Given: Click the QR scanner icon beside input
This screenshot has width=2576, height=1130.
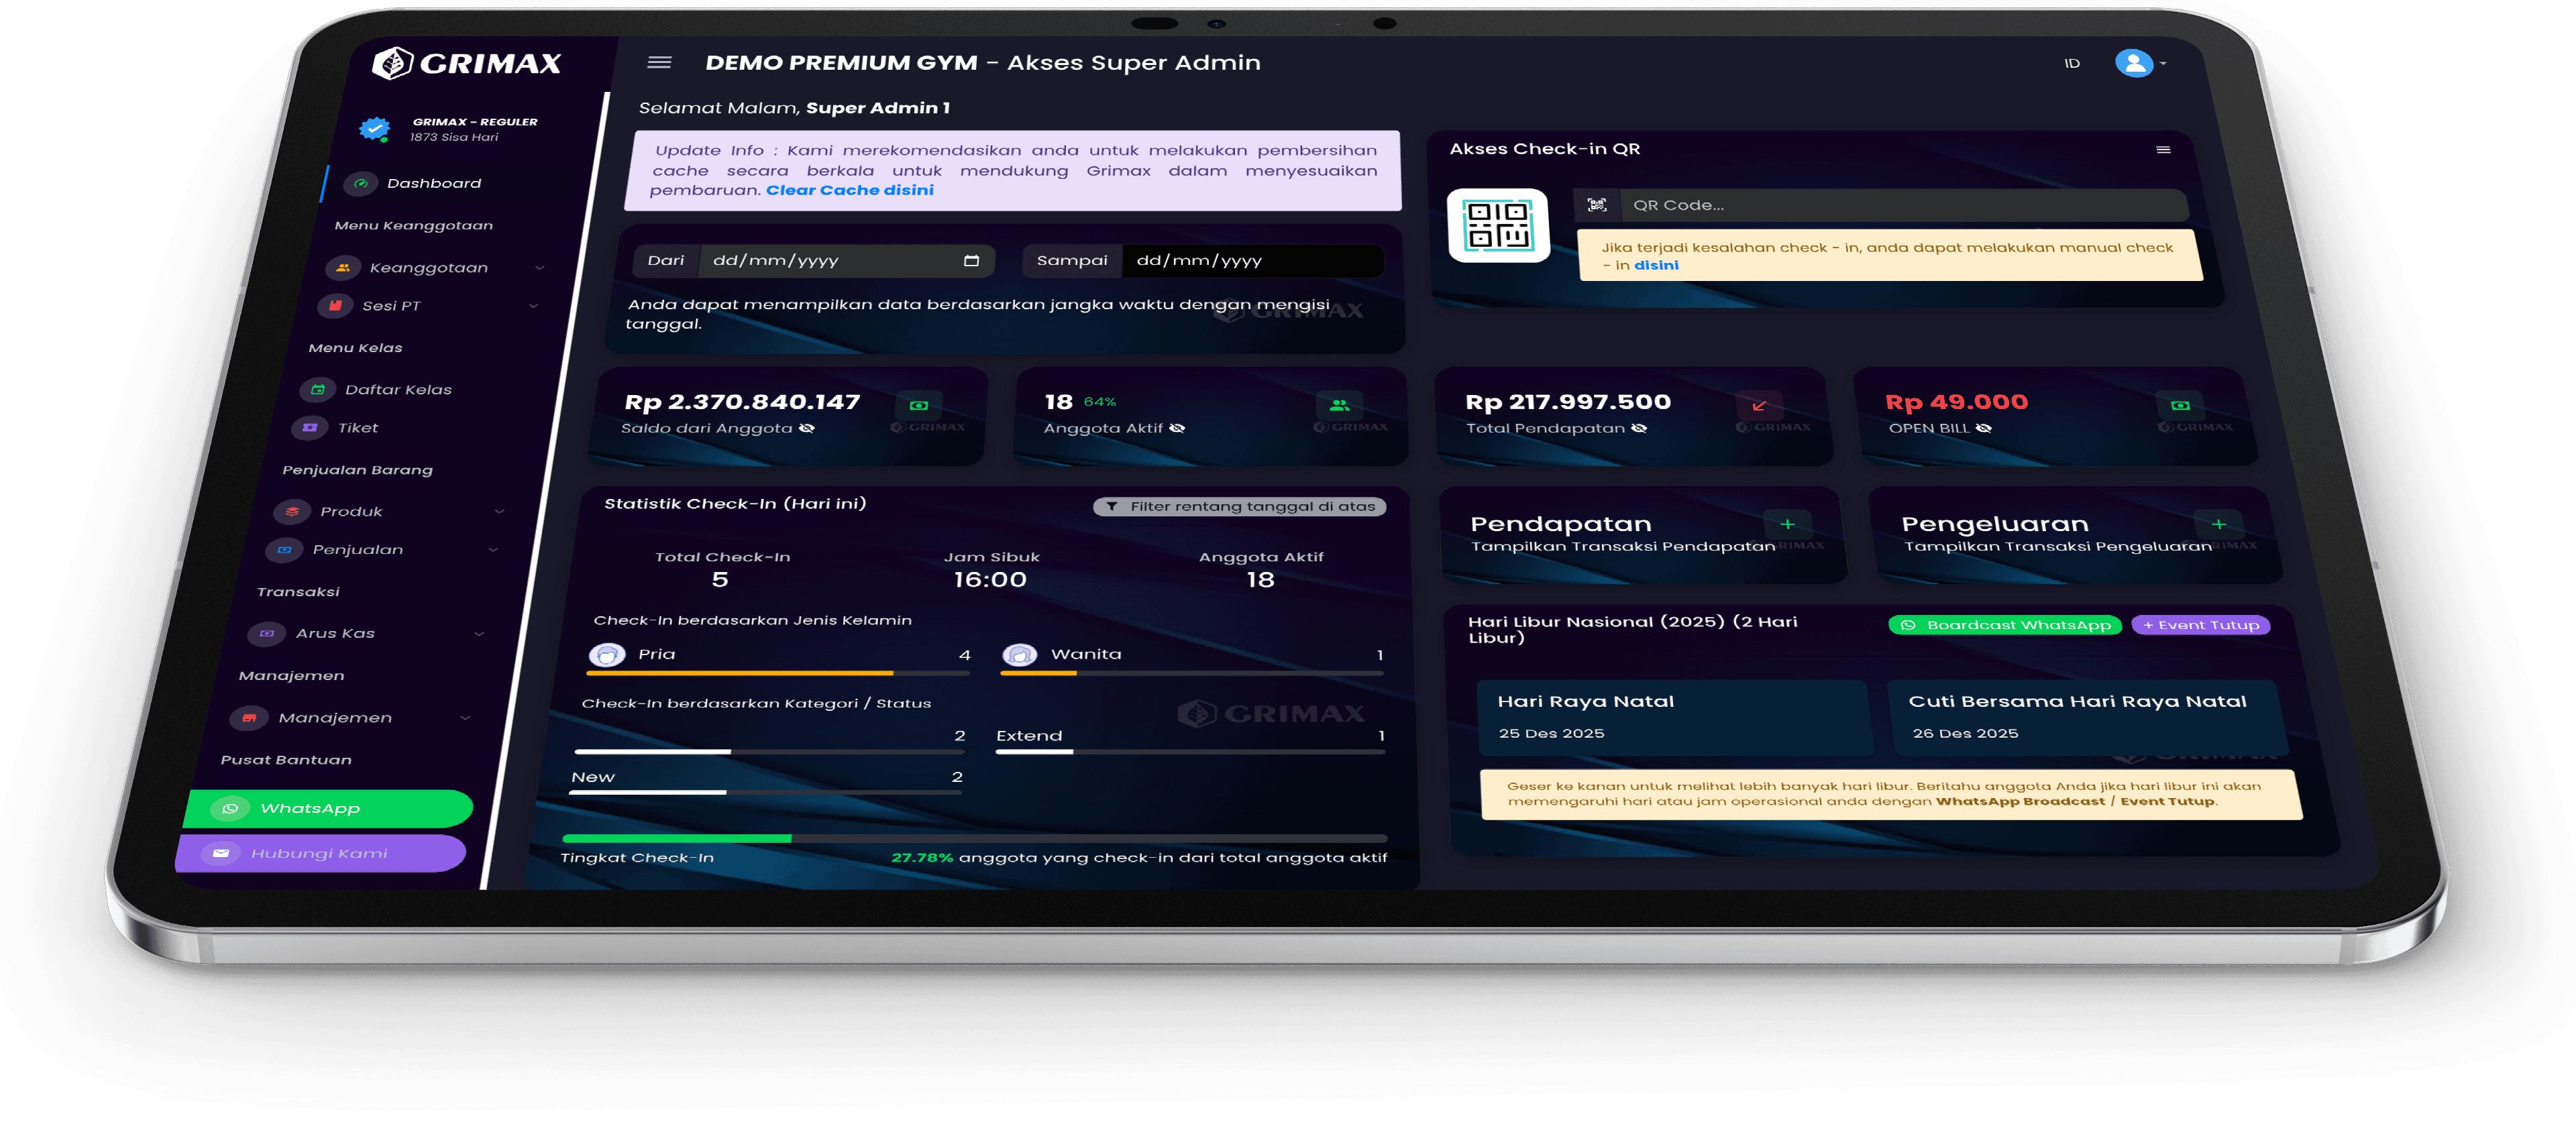Looking at the screenshot, I should (1597, 205).
